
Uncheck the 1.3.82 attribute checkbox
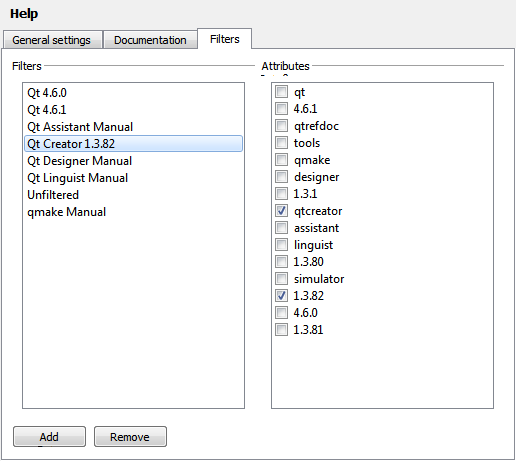(282, 296)
